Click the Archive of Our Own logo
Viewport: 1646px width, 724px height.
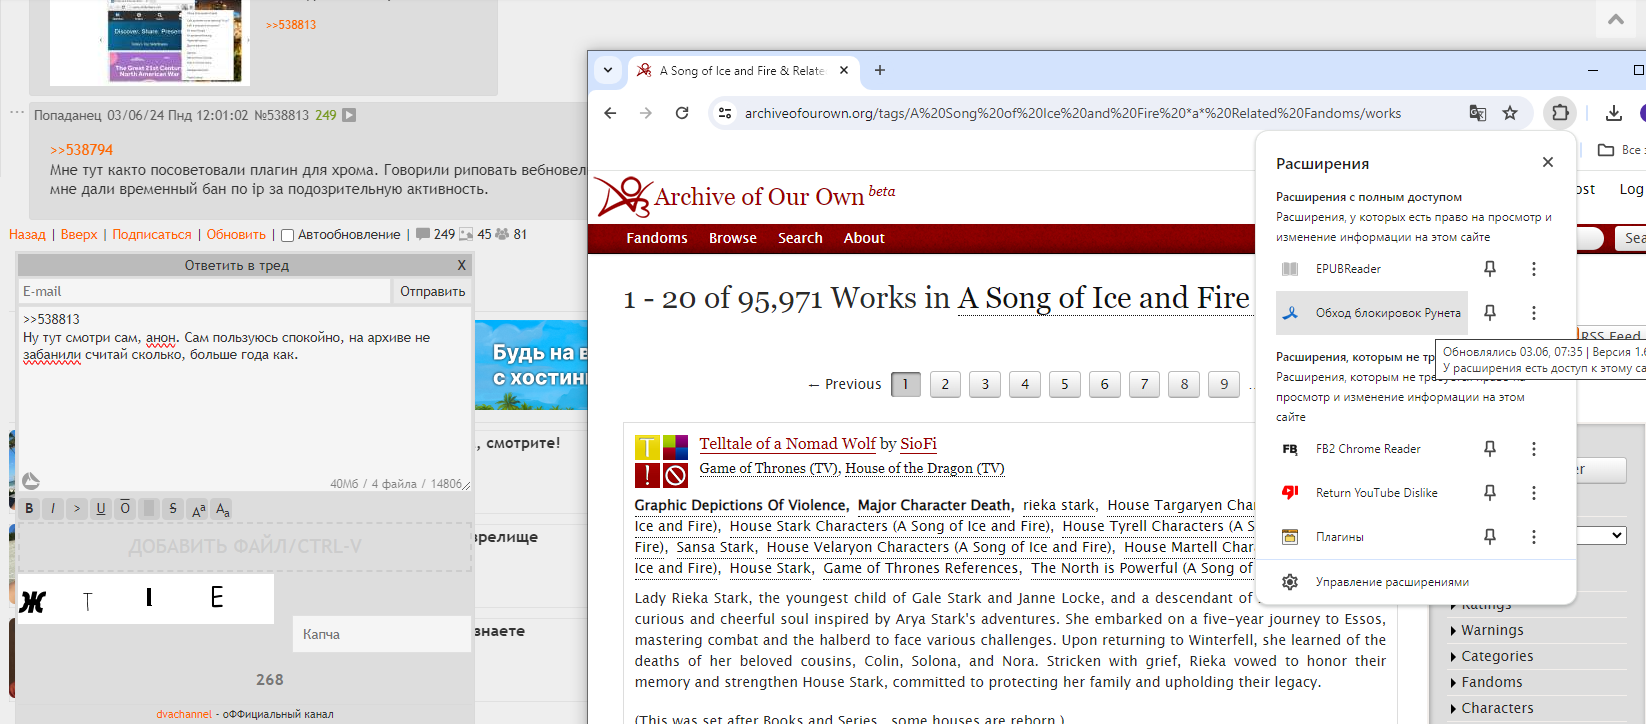(624, 197)
